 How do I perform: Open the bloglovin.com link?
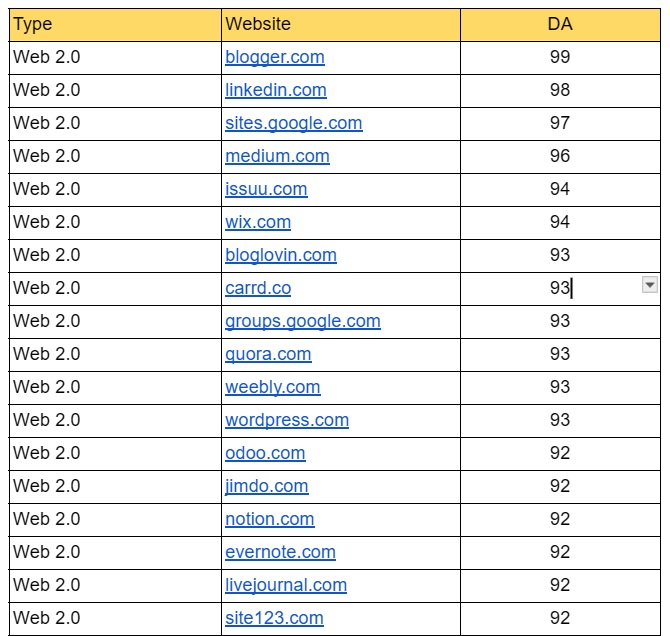point(280,255)
